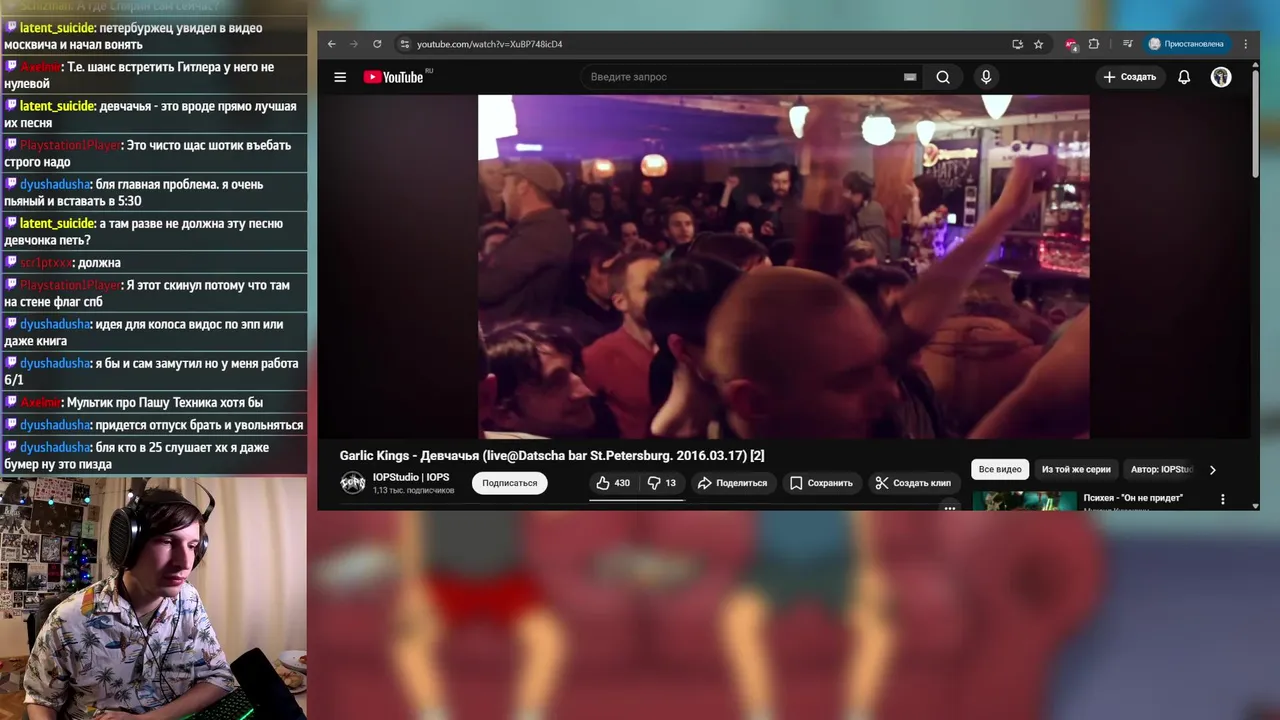The height and width of the screenshot is (720, 1280).
Task: Like the video (430)
Action: point(613,483)
